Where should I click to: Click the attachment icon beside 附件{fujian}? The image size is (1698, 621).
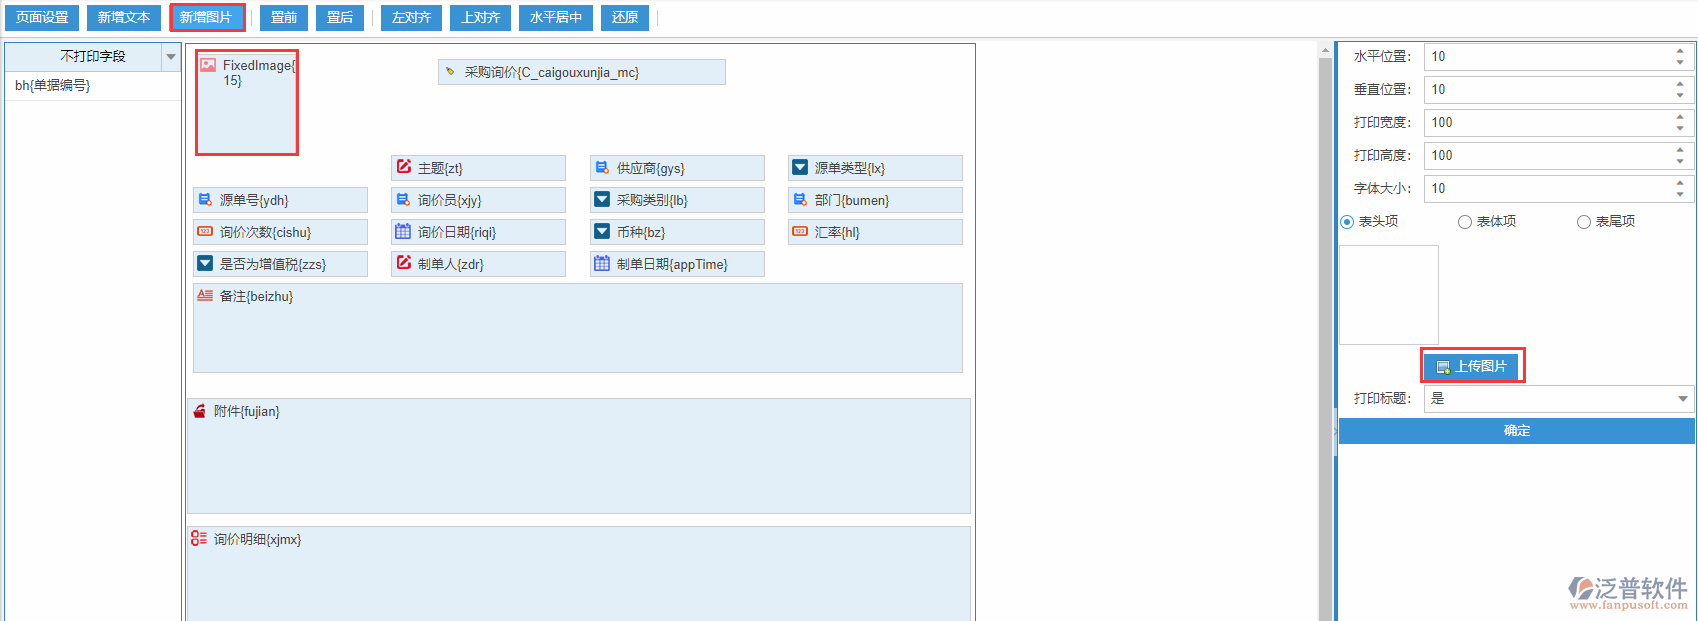pos(199,411)
